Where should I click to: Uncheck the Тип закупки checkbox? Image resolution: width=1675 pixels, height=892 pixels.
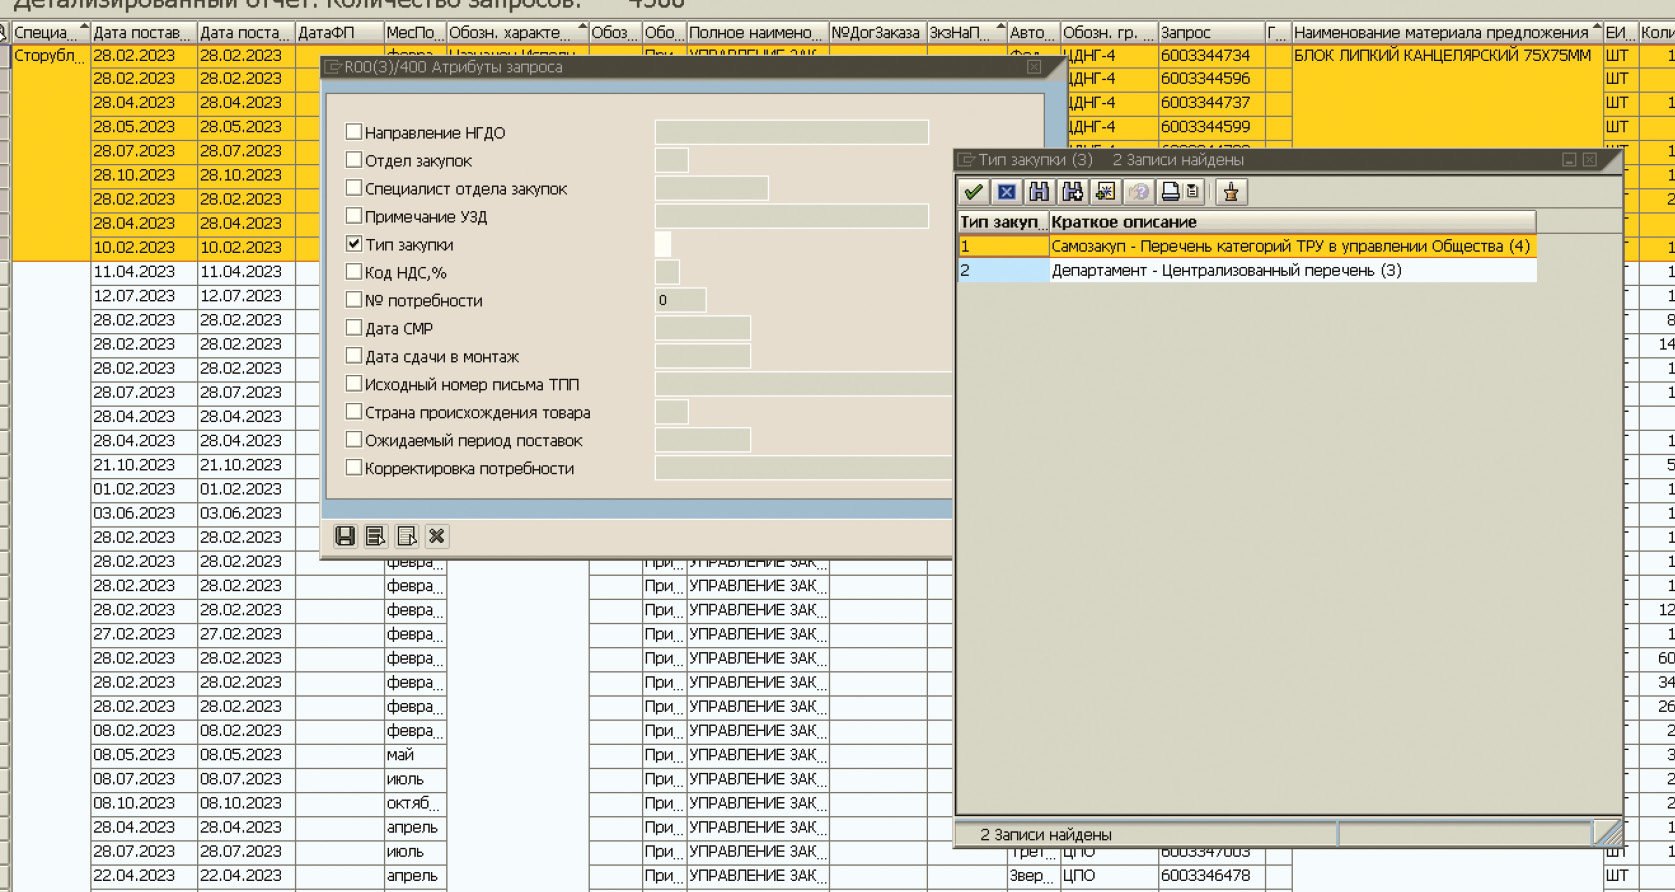(x=354, y=244)
